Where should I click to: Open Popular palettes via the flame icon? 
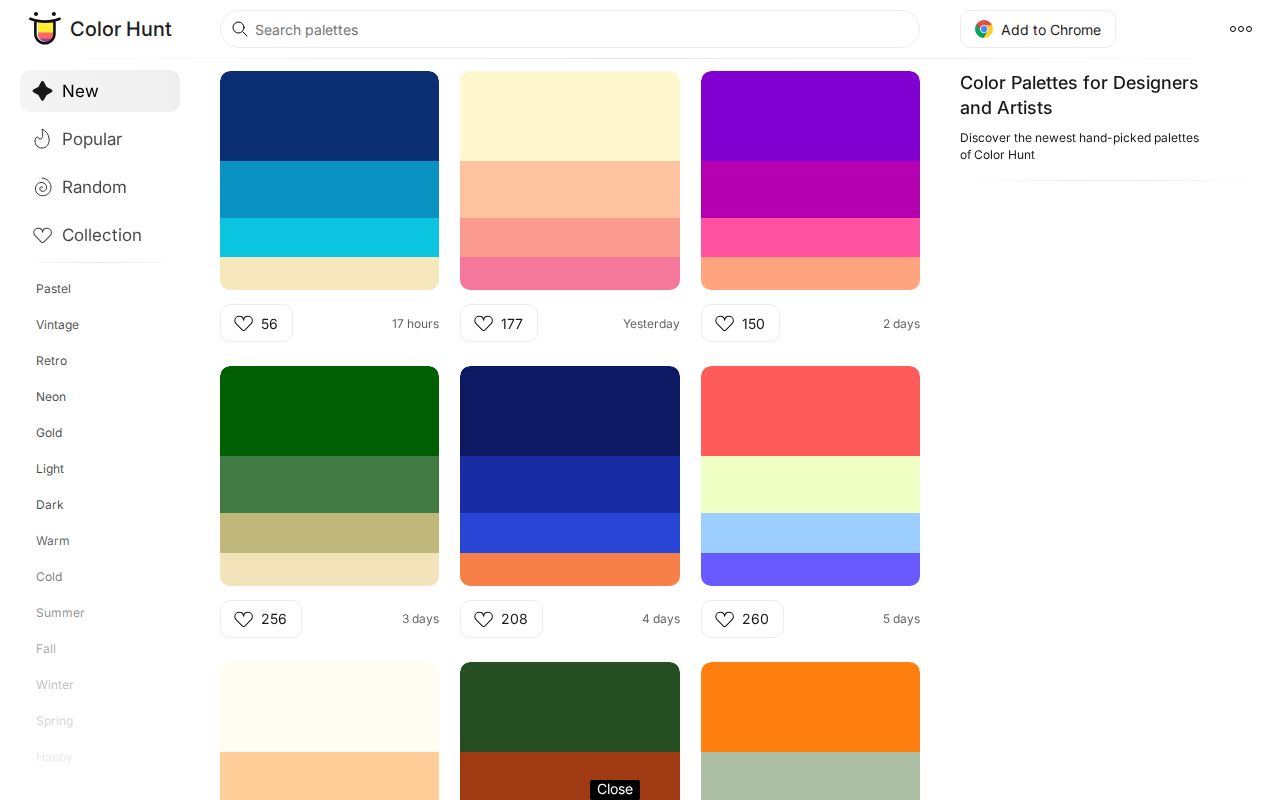coord(42,139)
